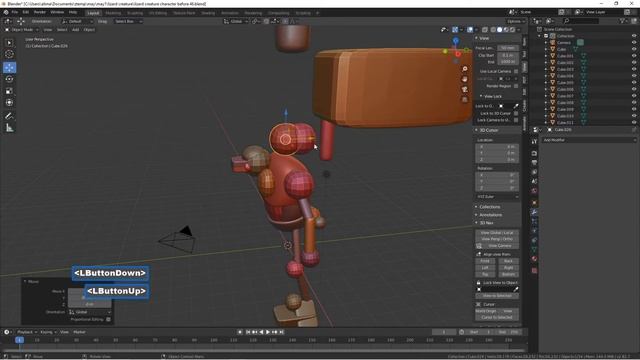Open the Select Box drag dropdown
The height and width of the screenshot is (360, 640).
pos(128,21)
